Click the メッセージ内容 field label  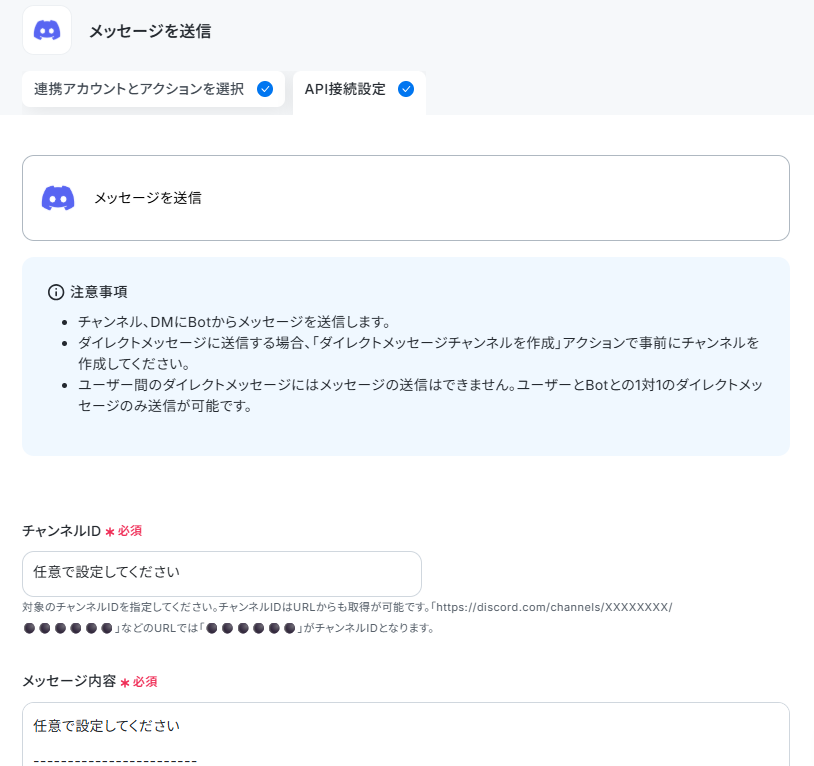(x=69, y=681)
